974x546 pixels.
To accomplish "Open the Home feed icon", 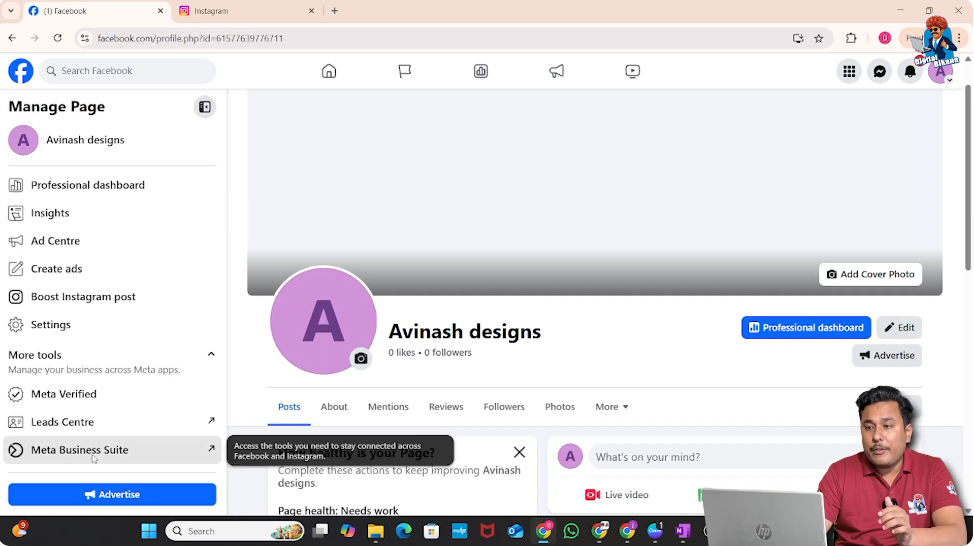I will [x=329, y=71].
